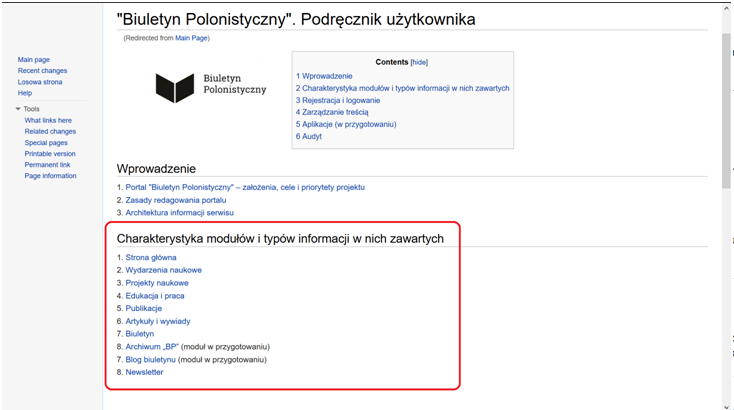Open Main page in sidebar

pos(33,60)
